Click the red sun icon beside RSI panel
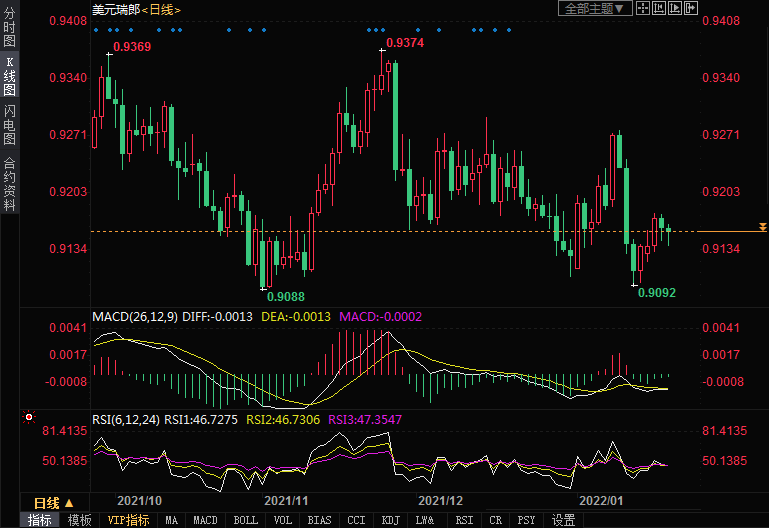Viewport: 769px width, 528px height. (29, 417)
